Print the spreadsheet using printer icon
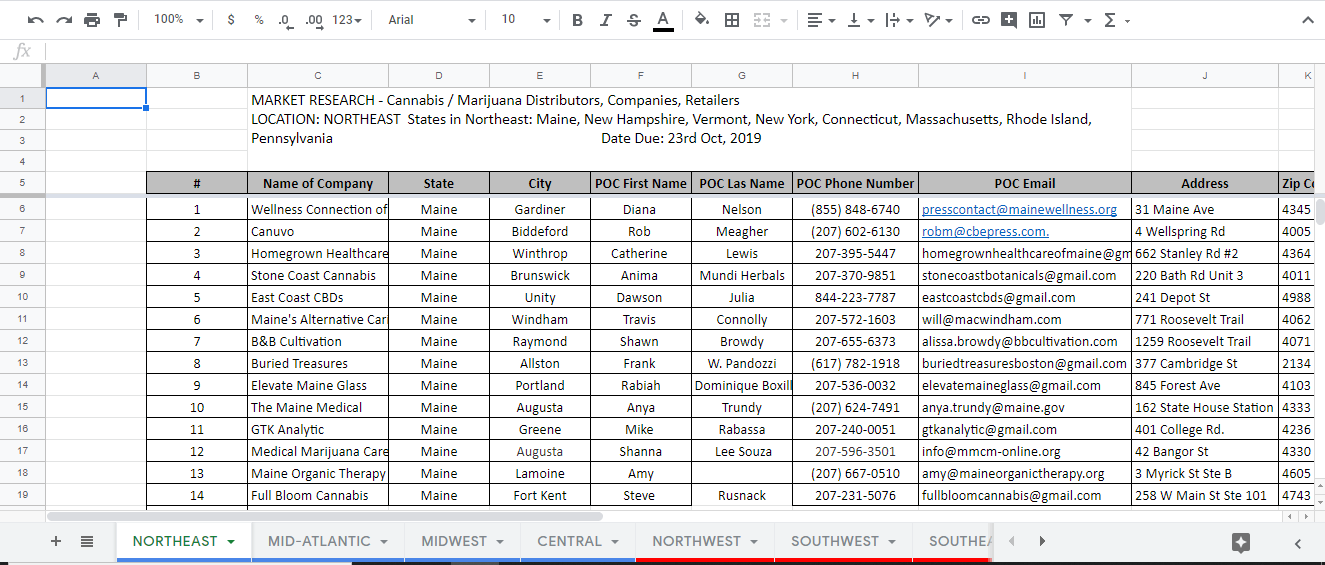This screenshot has width=1325, height=565. click(x=92, y=20)
